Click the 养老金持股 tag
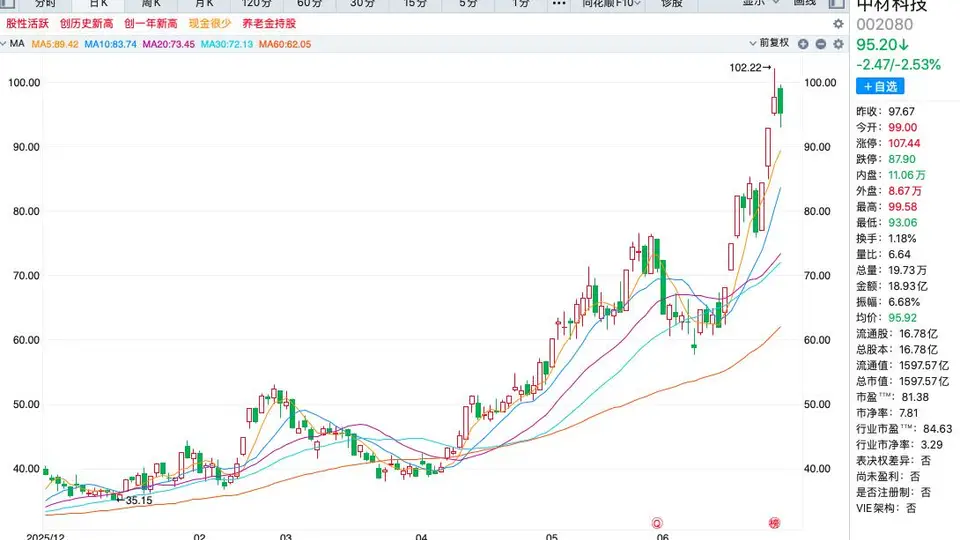960x540 pixels. tap(269, 24)
